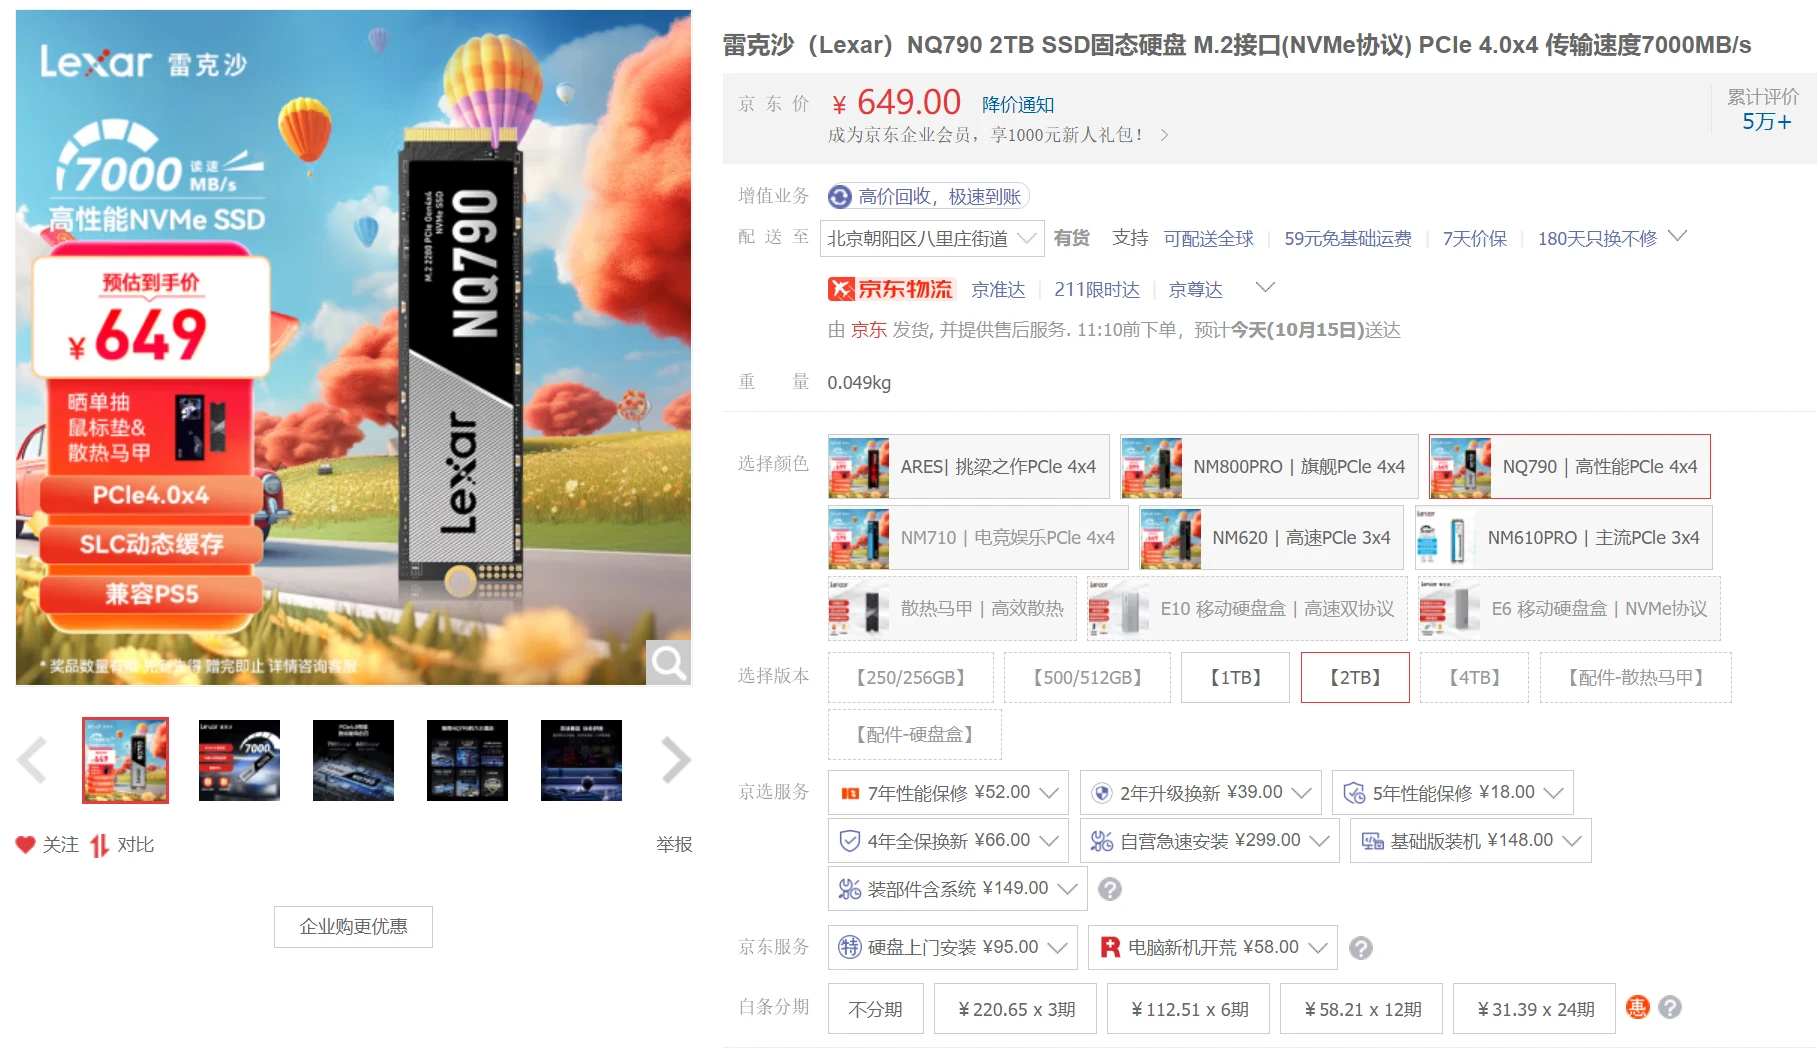1817x1054 pixels.
Task: Click the 京准达 delivery link
Action: 998,289
